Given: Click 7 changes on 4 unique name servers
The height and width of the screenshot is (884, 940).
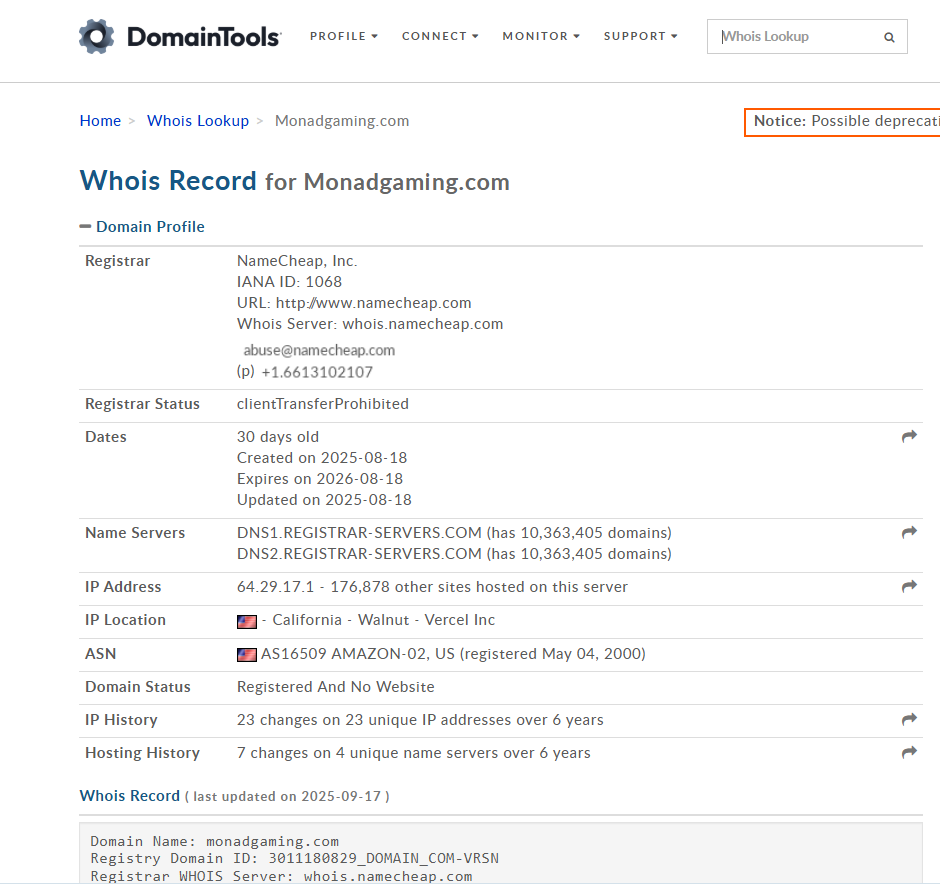Looking at the screenshot, I should [x=414, y=753].
